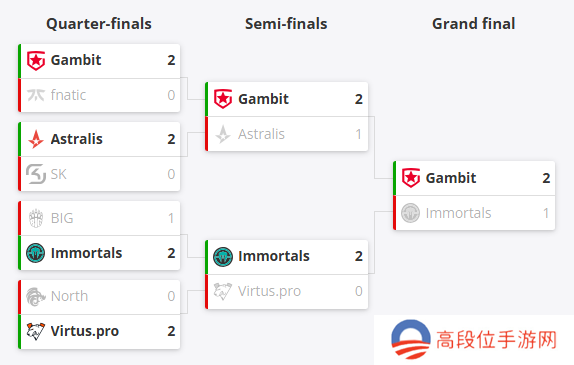Select Immortals name in the semi-finals
Viewport: 574px width, 365px height.
pos(274,256)
